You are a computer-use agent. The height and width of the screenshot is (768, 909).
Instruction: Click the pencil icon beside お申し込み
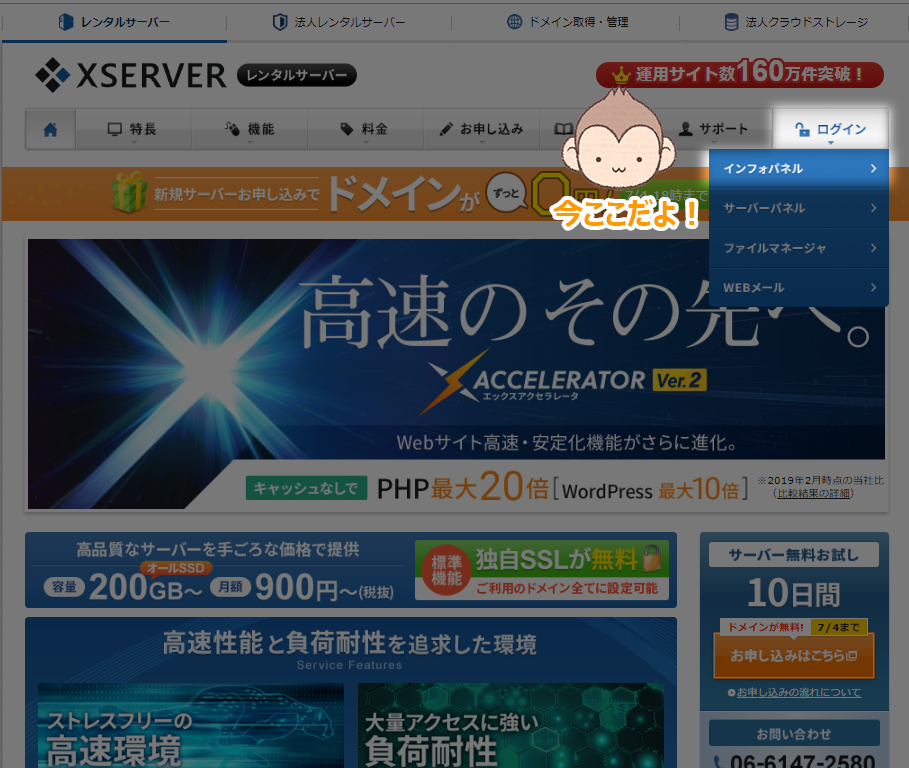tap(446, 129)
